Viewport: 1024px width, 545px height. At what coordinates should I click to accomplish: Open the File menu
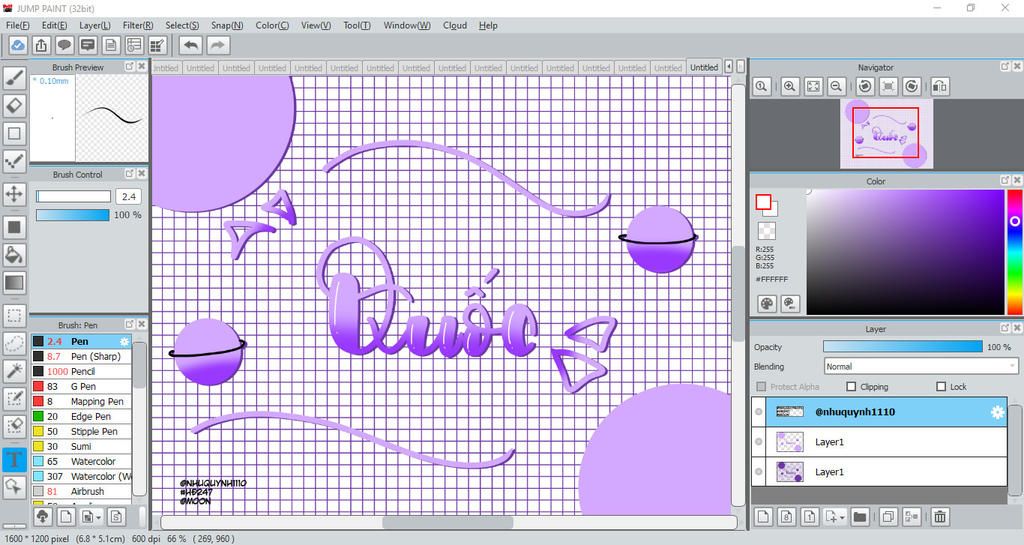click(x=18, y=25)
